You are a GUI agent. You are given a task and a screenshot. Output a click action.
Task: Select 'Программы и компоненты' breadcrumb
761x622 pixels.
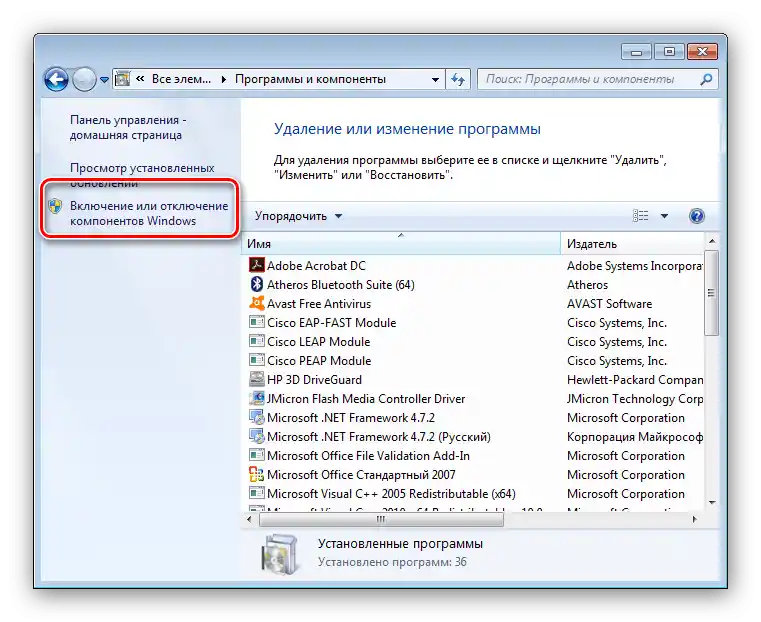[x=310, y=79]
